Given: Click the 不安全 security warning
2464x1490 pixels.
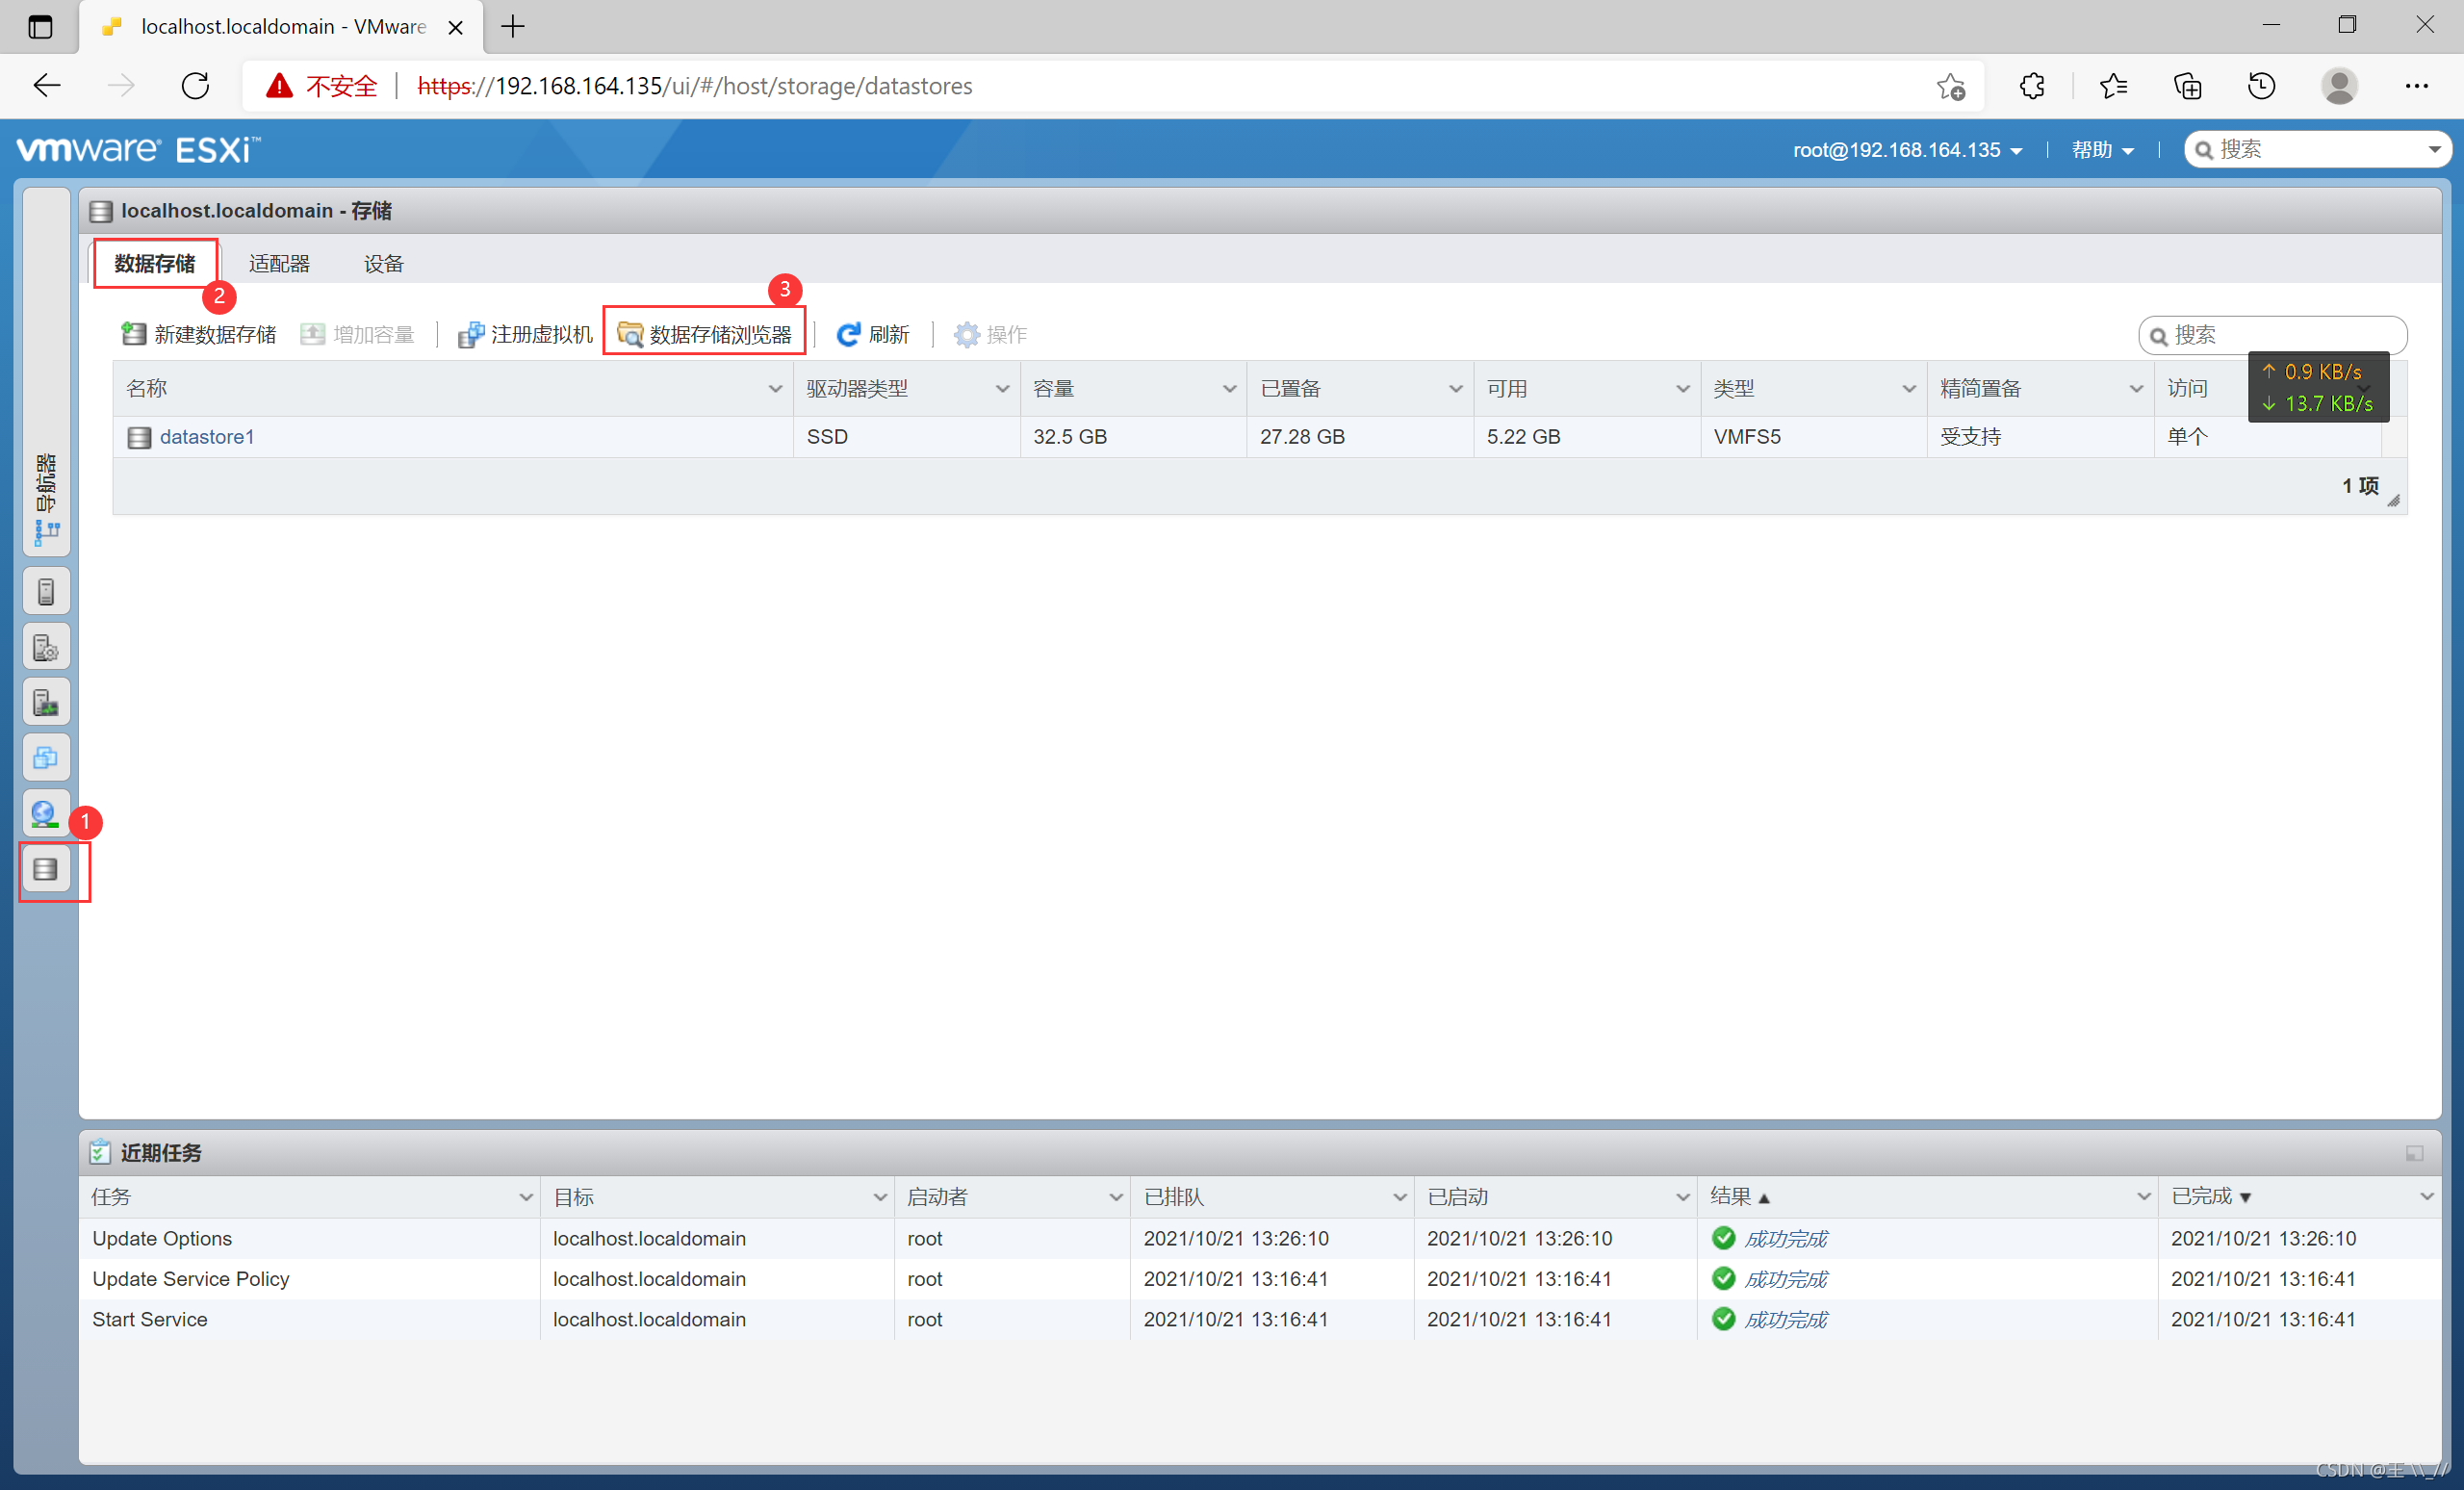Looking at the screenshot, I should pyautogui.click(x=322, y=86).
